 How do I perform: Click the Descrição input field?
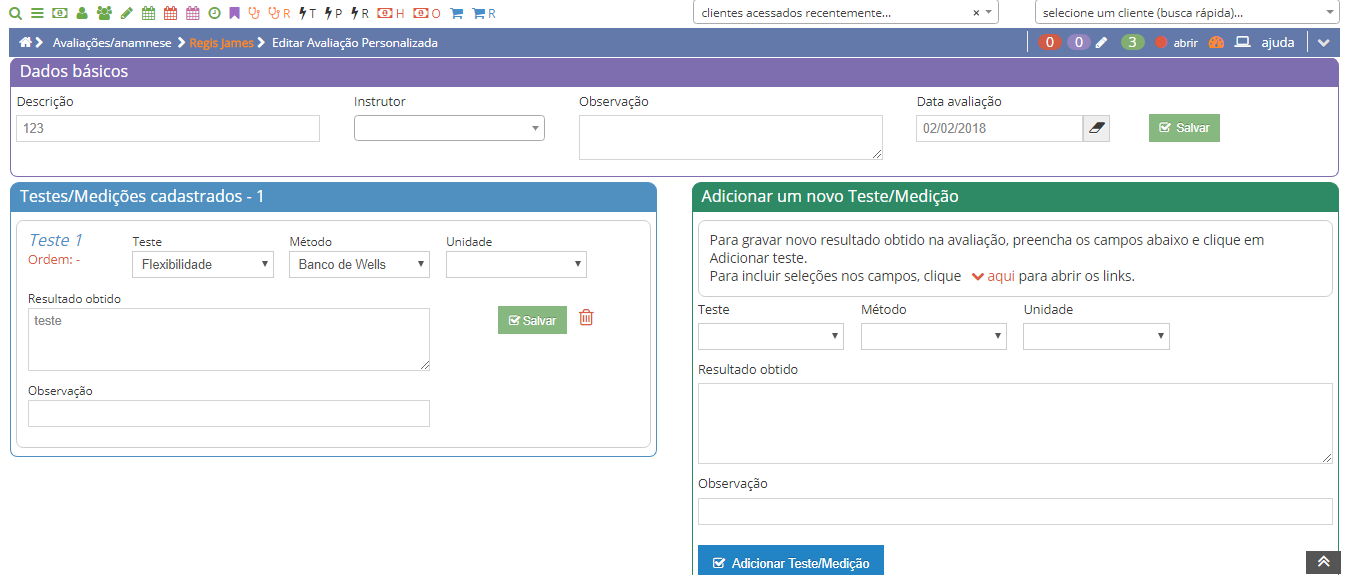168,129
